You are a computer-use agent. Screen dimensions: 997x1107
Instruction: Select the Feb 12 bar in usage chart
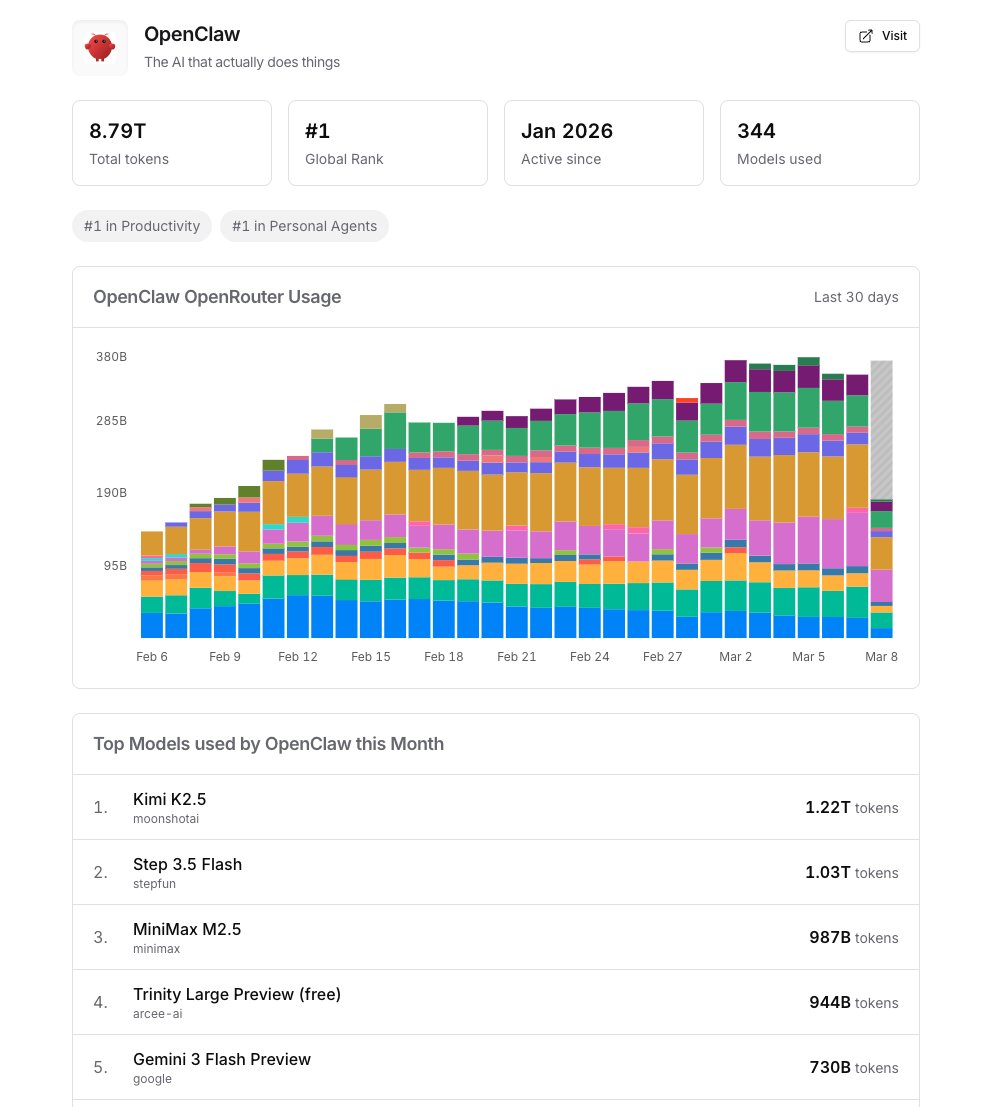[x=298, y=547]
